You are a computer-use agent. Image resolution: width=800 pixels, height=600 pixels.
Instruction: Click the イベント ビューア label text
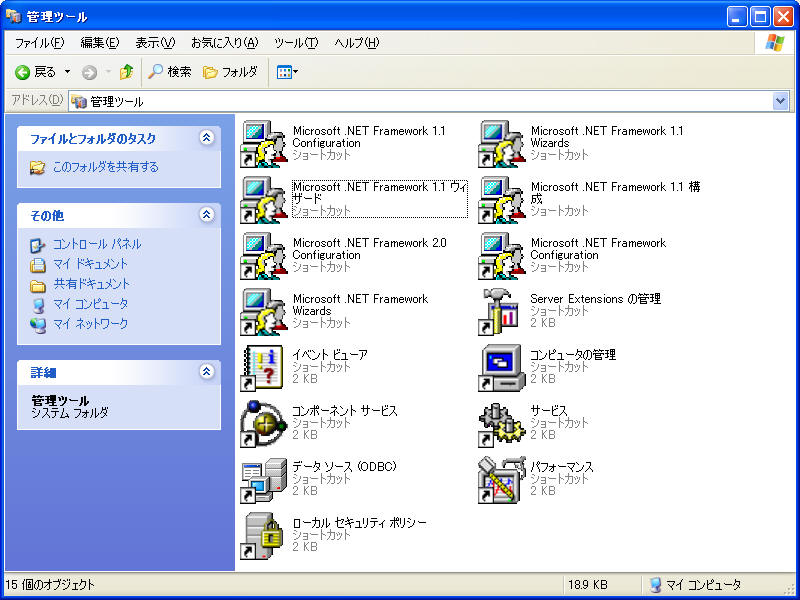(330, 355)
